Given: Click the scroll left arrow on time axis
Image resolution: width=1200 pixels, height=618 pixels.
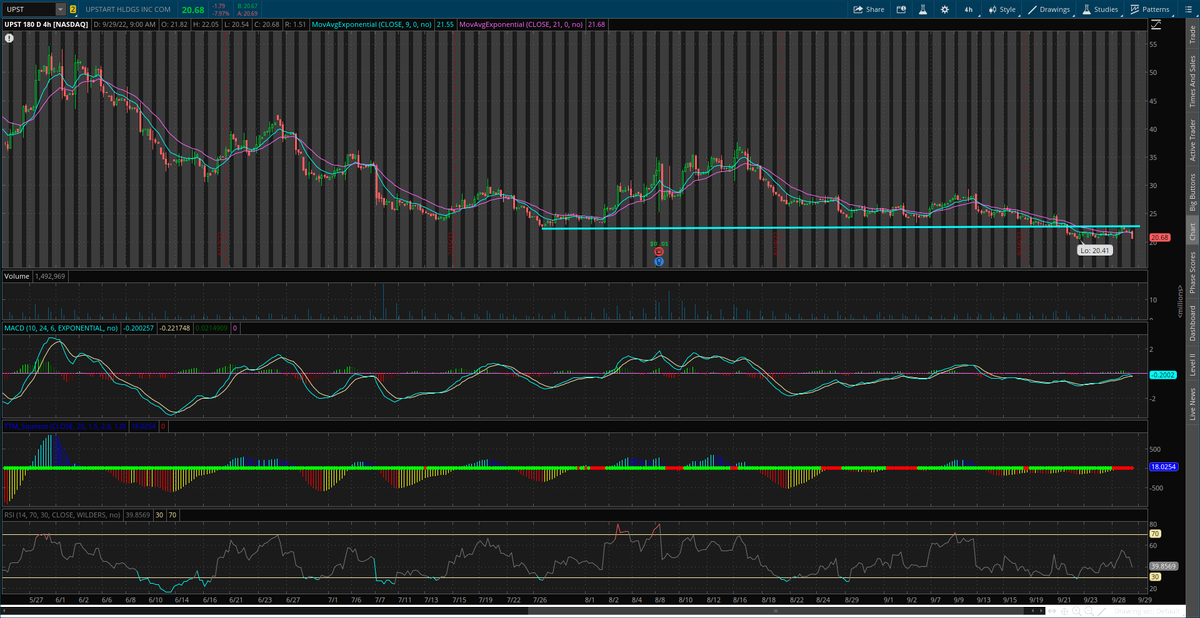Looking at the screenshot, I should 5,610.
